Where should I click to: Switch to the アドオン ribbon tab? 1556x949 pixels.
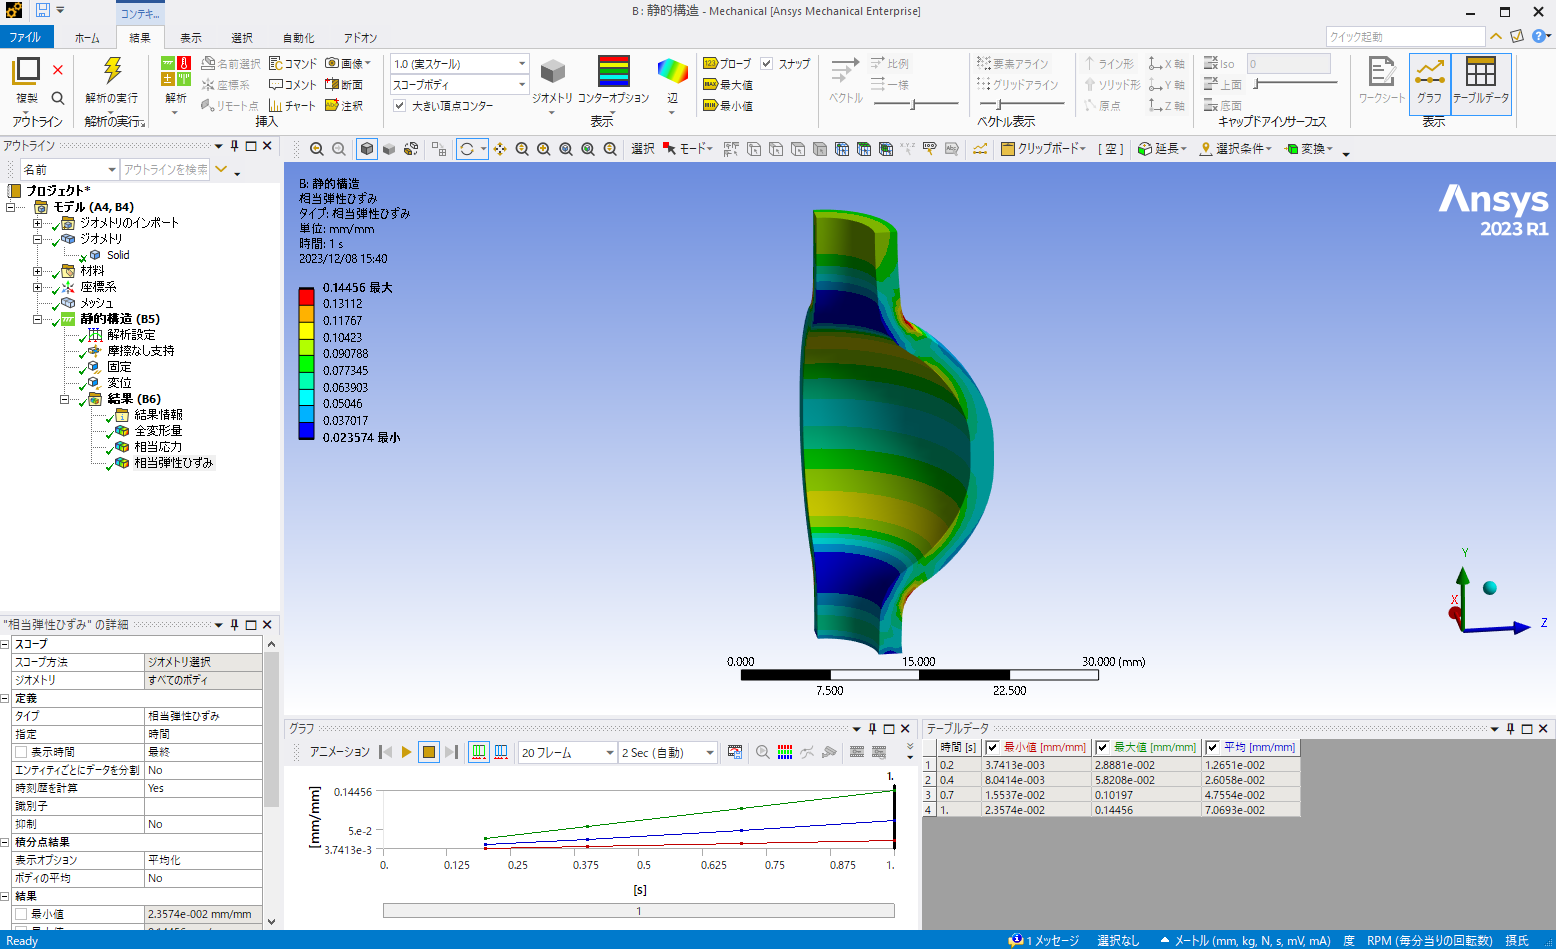click(x=360, y=38)
